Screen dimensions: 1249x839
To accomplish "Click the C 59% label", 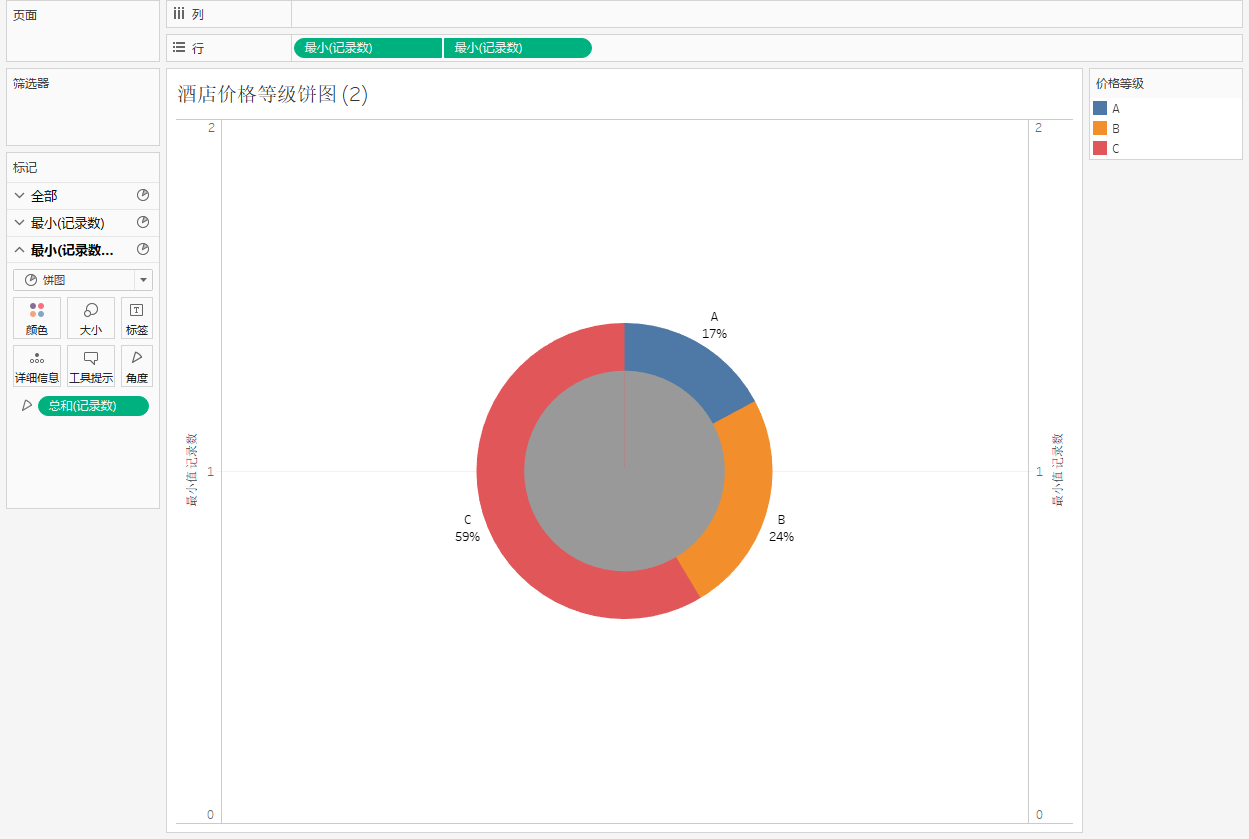I will click(x=467, y=528).
